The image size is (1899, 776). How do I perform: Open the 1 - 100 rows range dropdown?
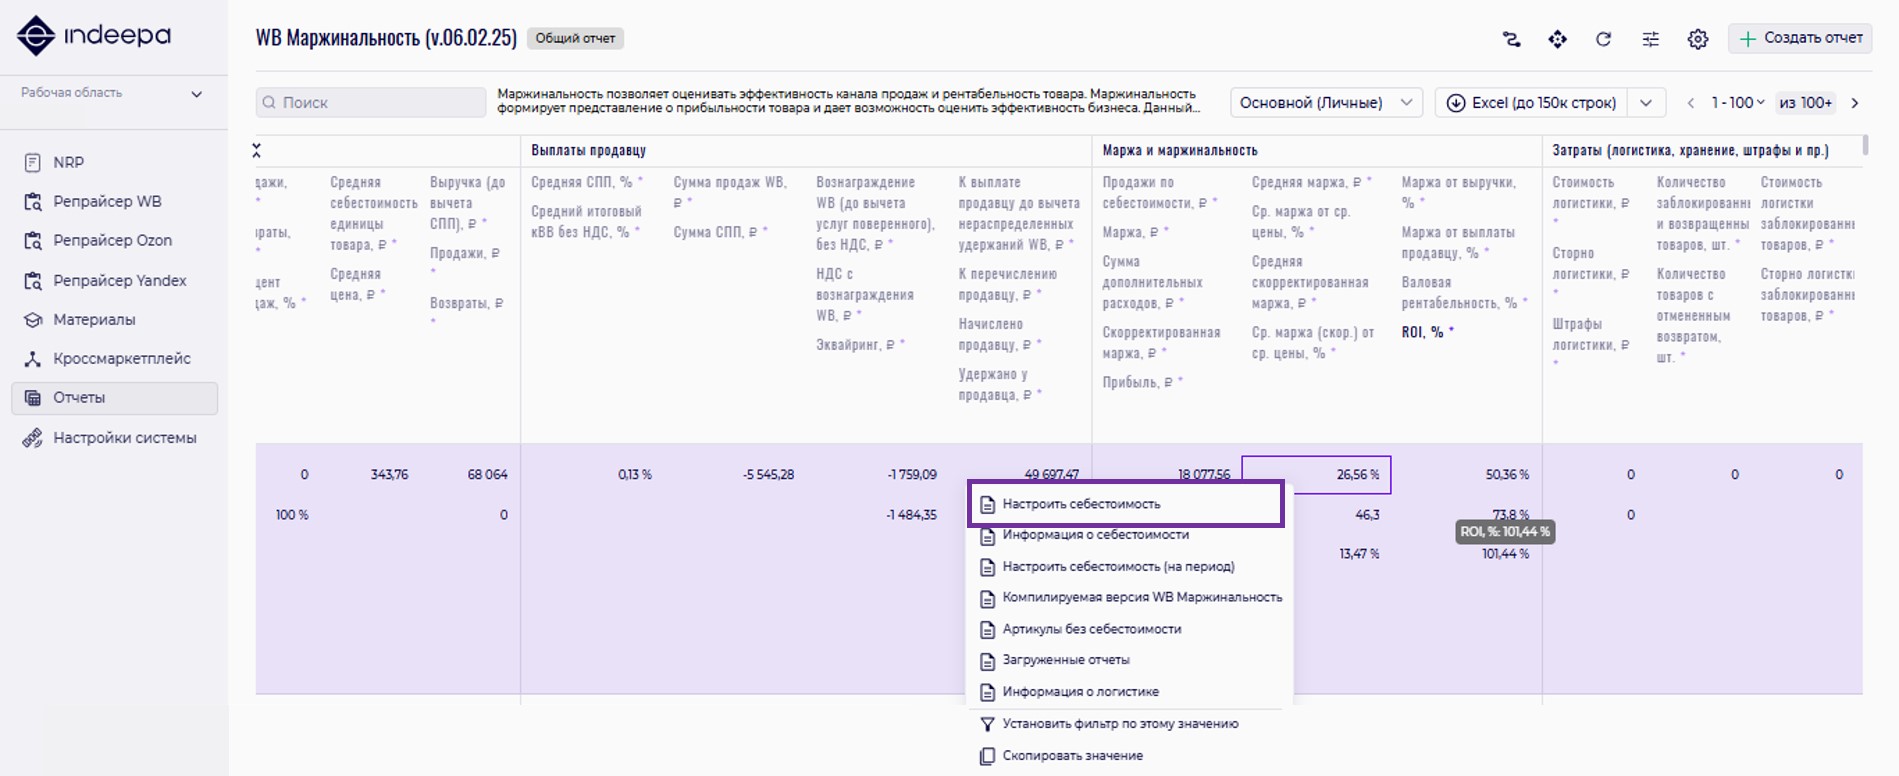(1737, 102)
